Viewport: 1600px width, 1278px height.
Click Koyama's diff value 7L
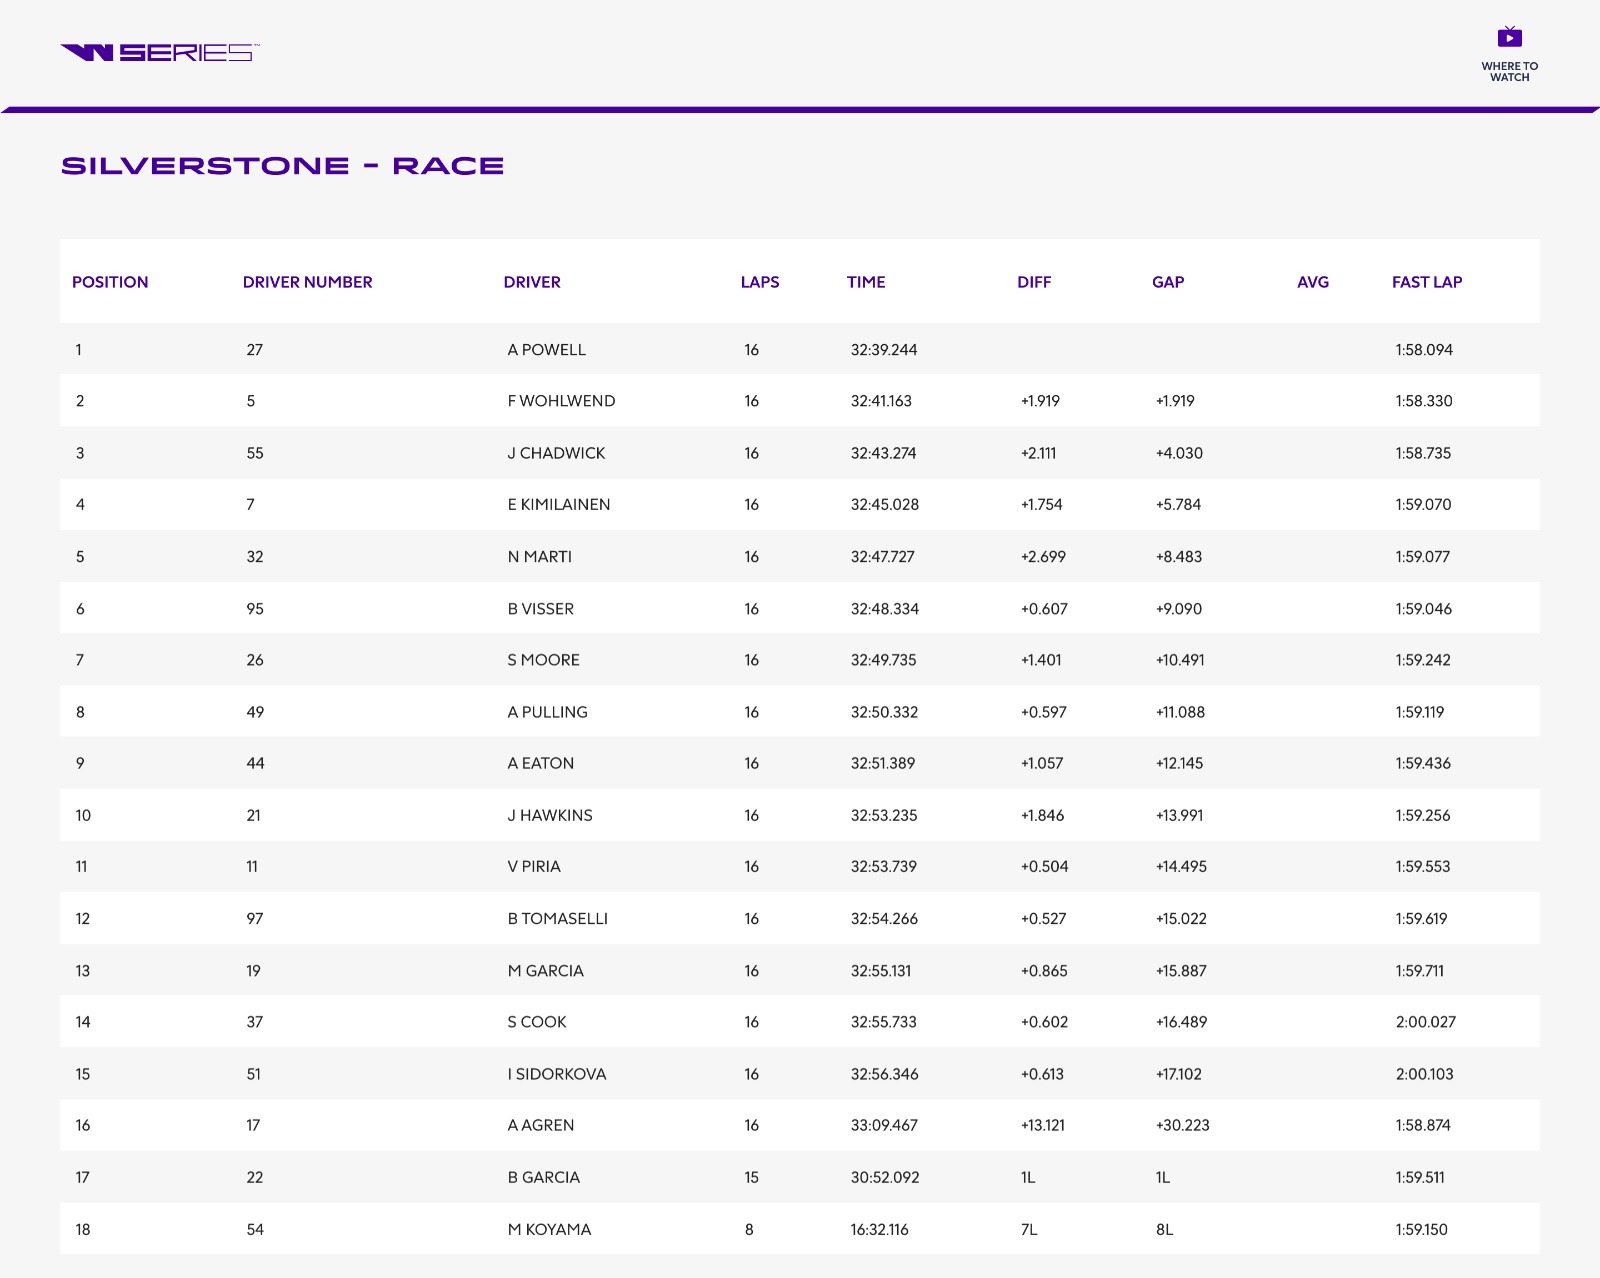pos(1029,1229)
